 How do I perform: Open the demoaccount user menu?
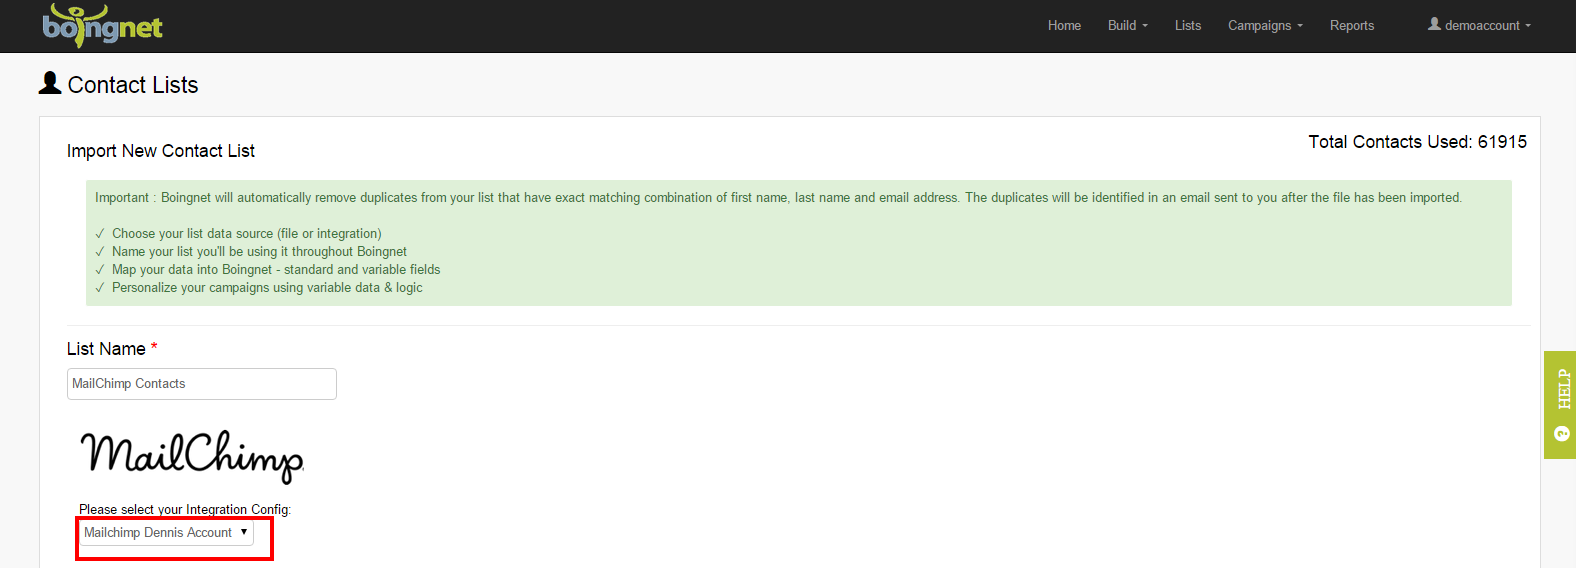[1479, 25]
